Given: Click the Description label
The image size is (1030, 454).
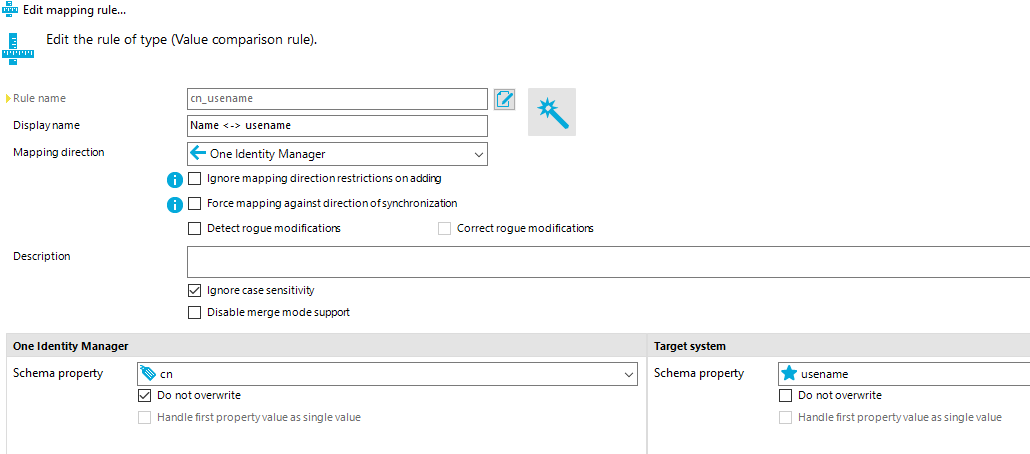Looking at the screenshot, I should tap(41, 256).
